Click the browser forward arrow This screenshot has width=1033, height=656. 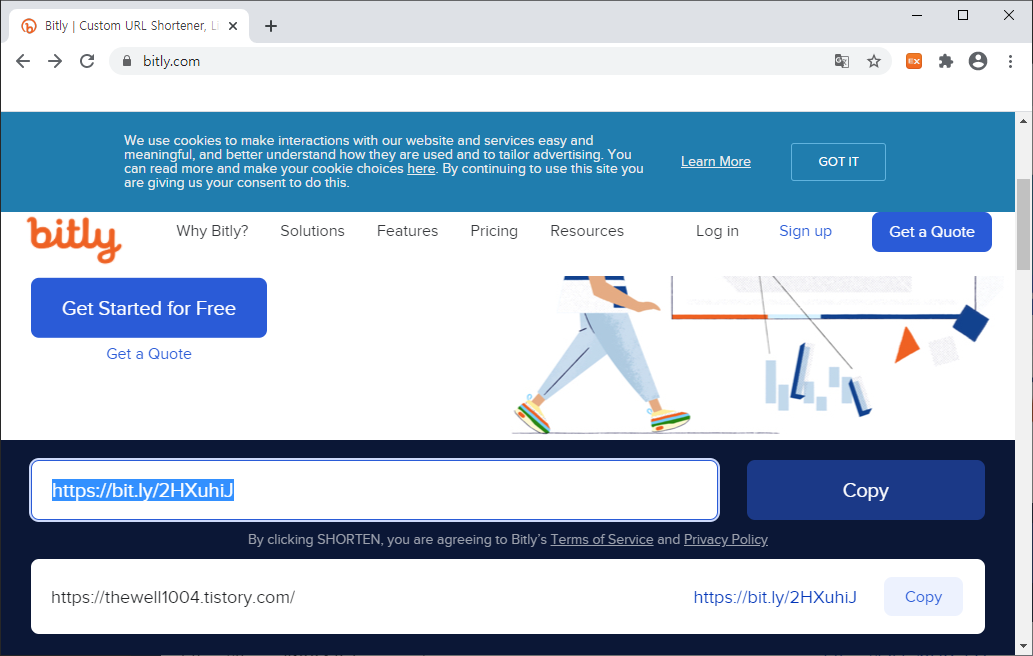[55, 61]
